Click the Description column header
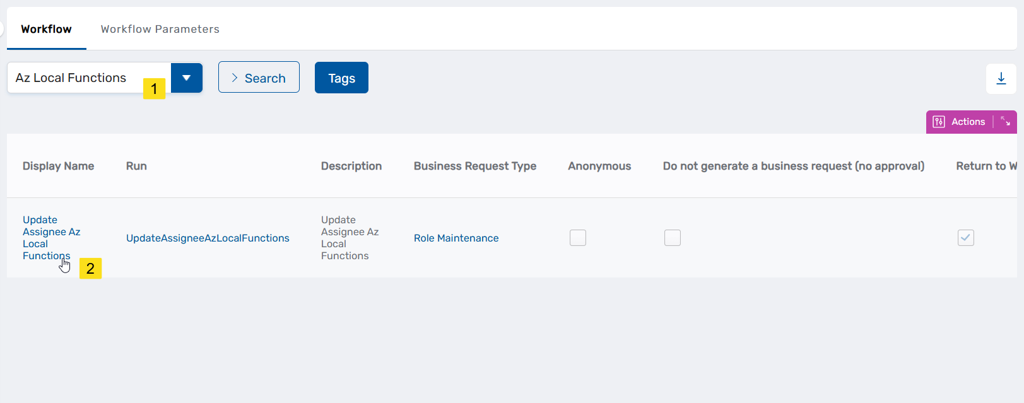 point(351,166)
